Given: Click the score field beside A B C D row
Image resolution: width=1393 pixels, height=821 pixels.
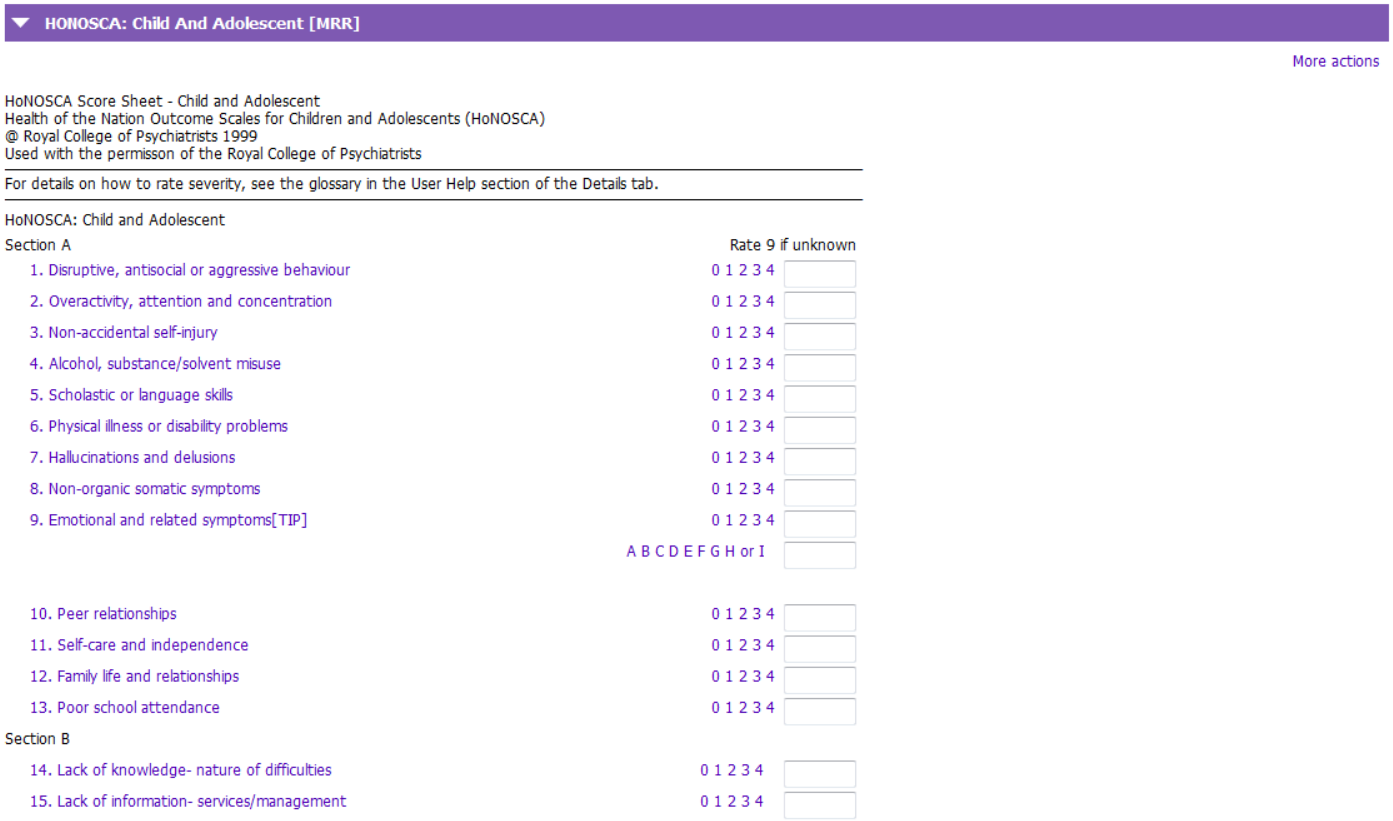Looking at the screenshot, I should (x=819, y=554).
